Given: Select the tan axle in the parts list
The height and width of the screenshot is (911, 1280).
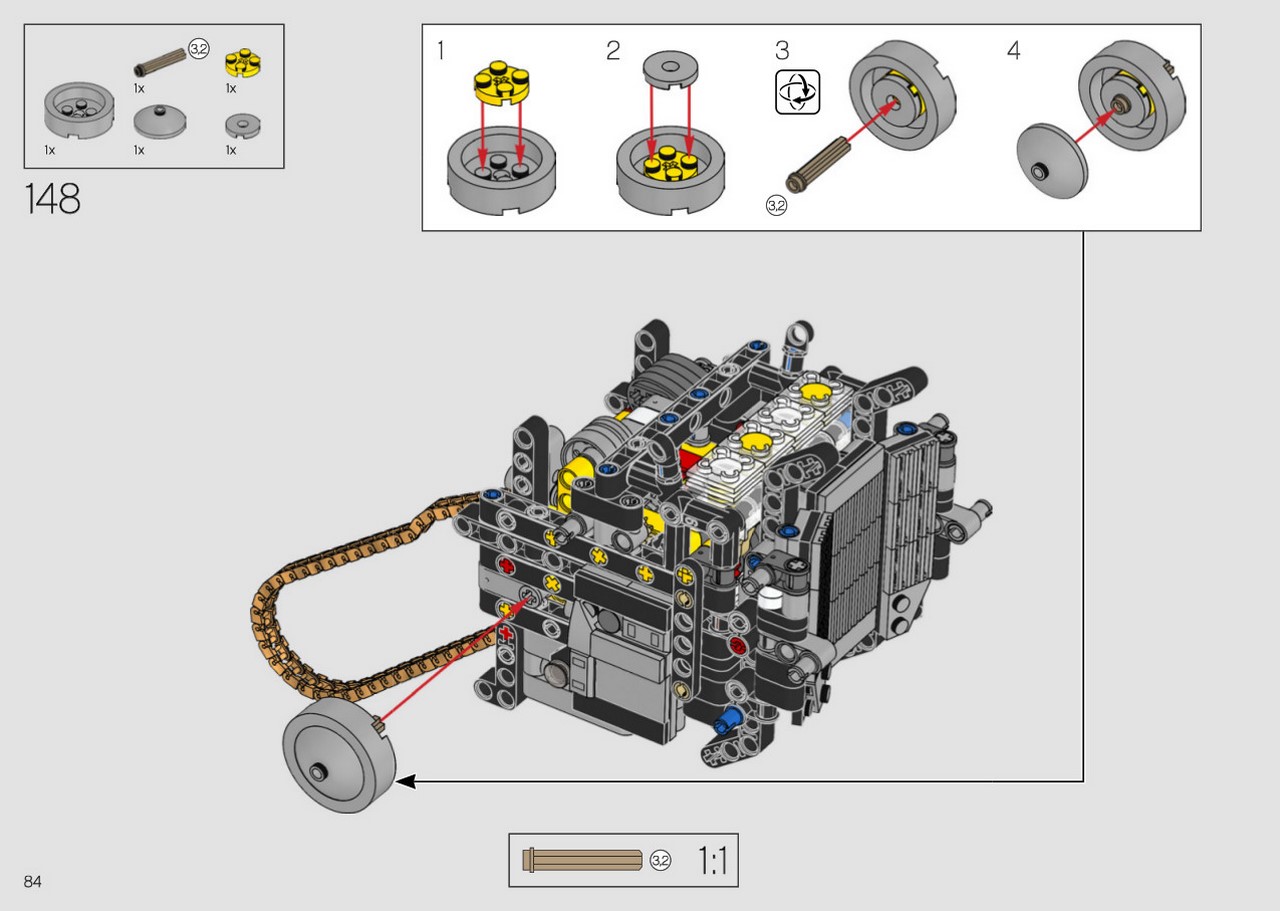Looking at the screenshot, I should (161, 62).
